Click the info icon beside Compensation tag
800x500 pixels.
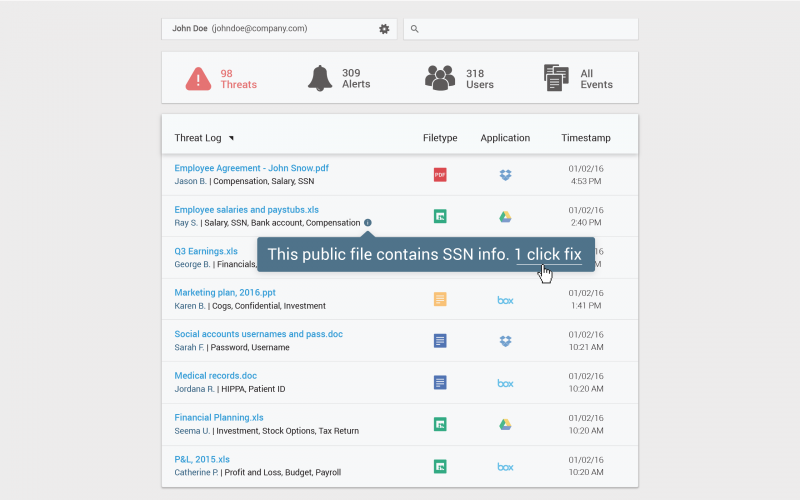[368, 222]
